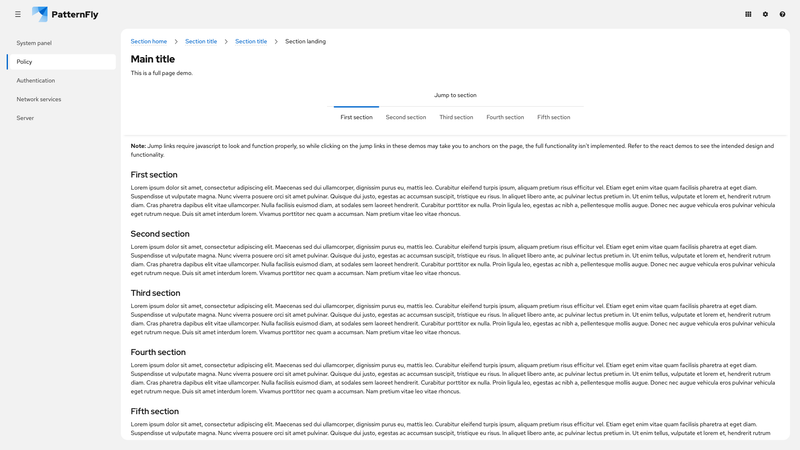The width and height of the screenshot is (800, 450).
Task: Open the application launcher grid icon
Action: [748, 14]
